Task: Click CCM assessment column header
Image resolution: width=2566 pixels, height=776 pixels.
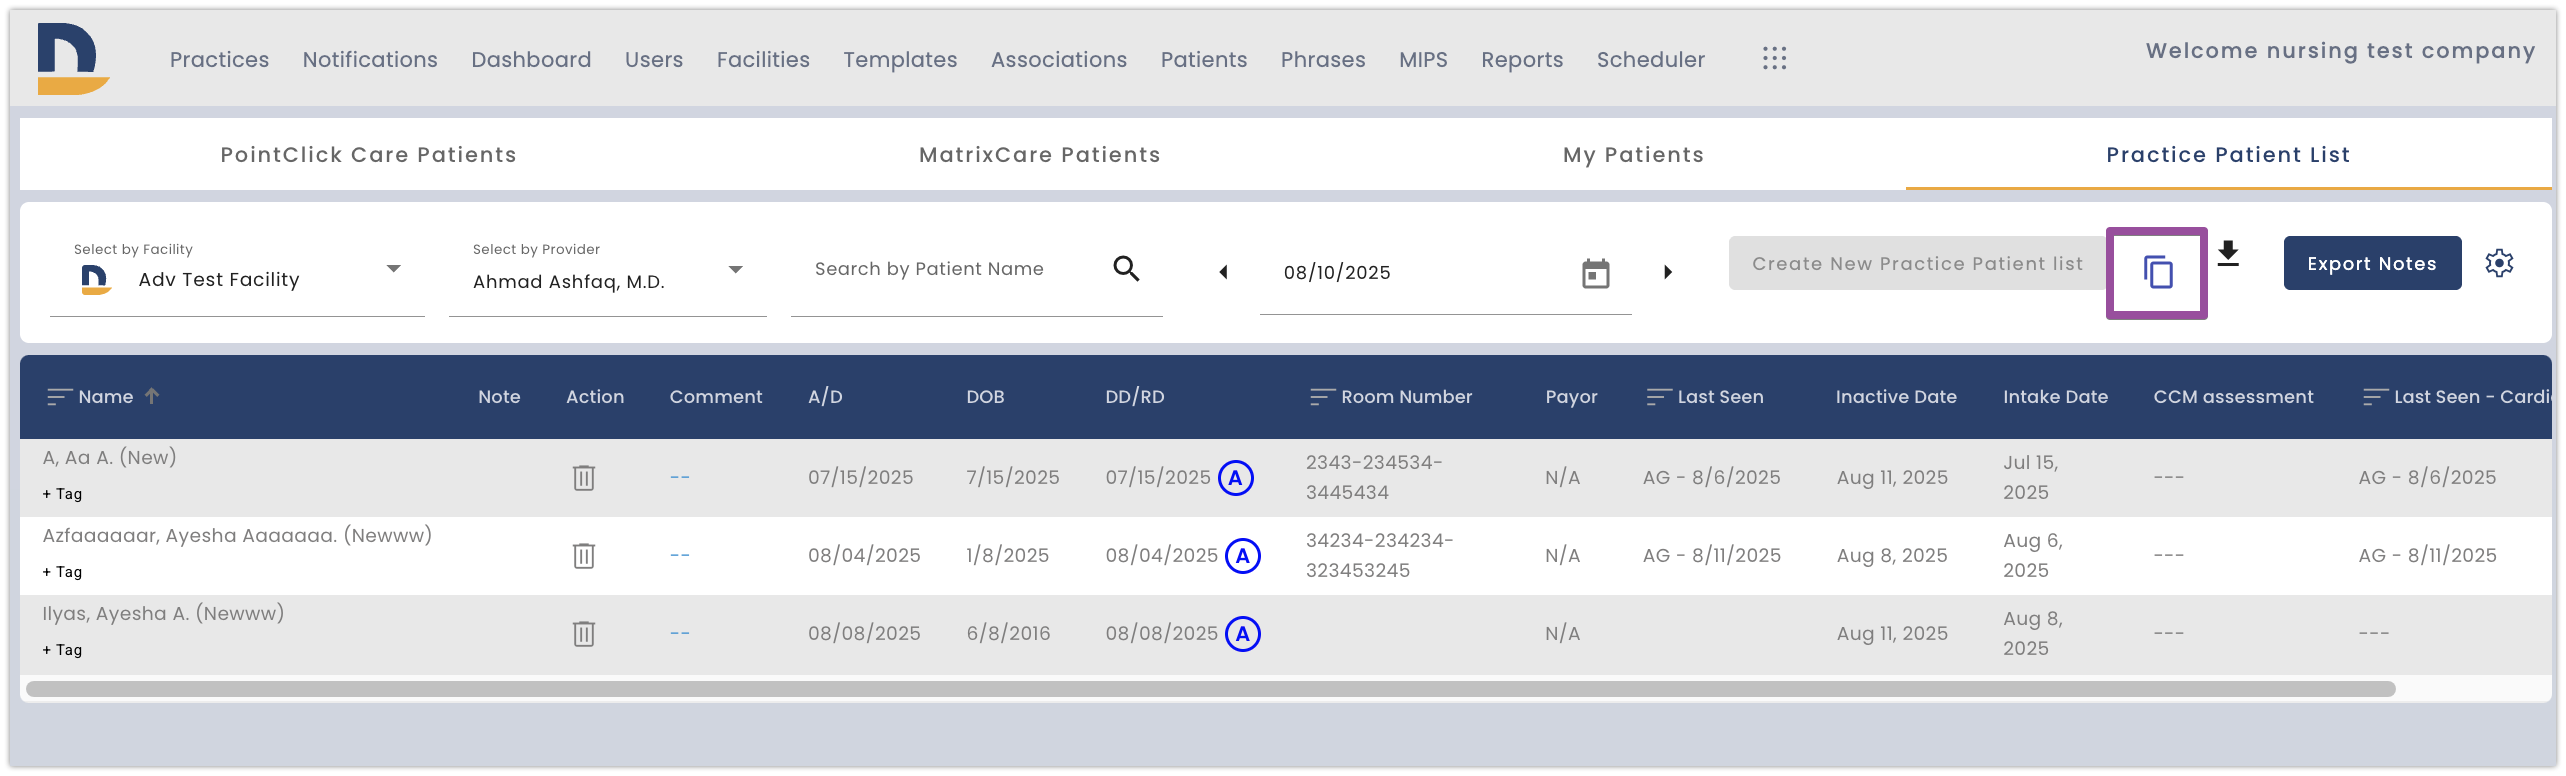Action: click(2233, 397)
